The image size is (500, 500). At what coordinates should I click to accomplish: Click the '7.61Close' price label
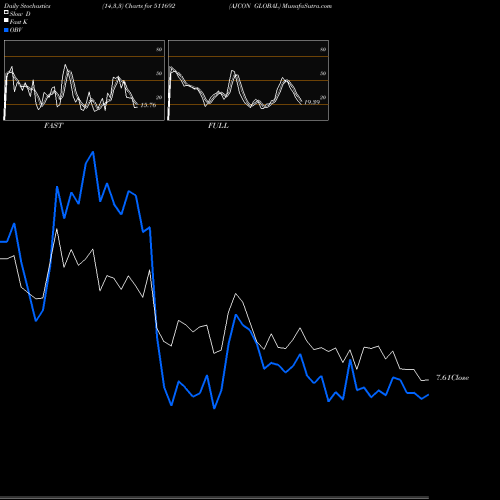[x=453, y=378]
